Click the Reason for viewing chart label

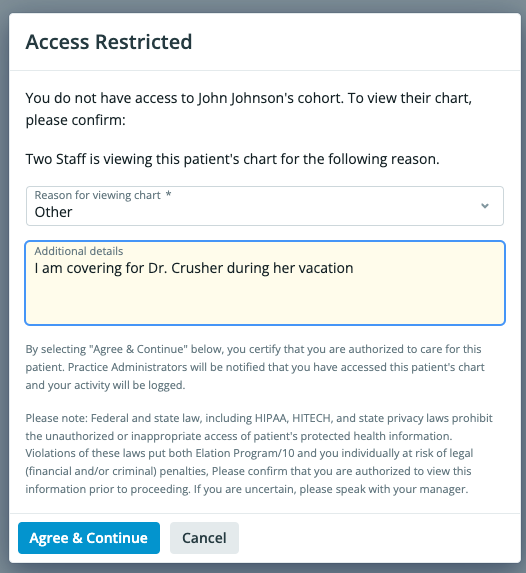[x=98, y=195]
